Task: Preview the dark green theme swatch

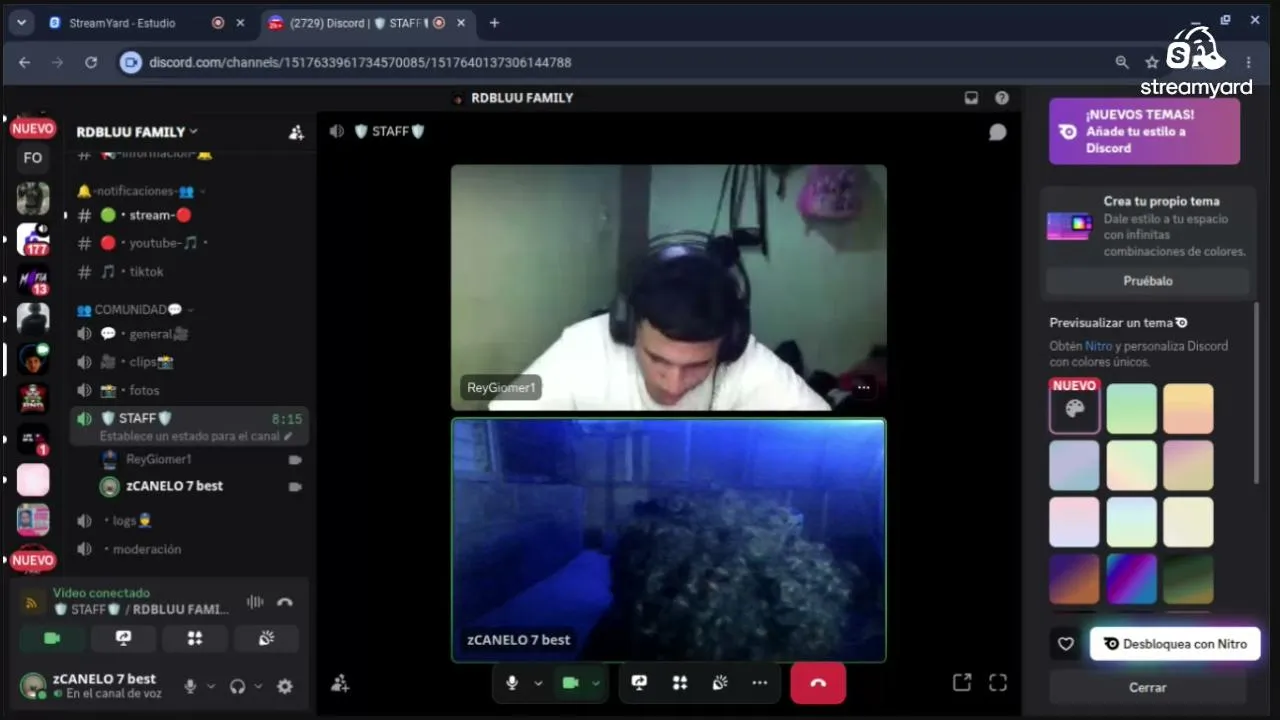Action: click(1189, 579)
